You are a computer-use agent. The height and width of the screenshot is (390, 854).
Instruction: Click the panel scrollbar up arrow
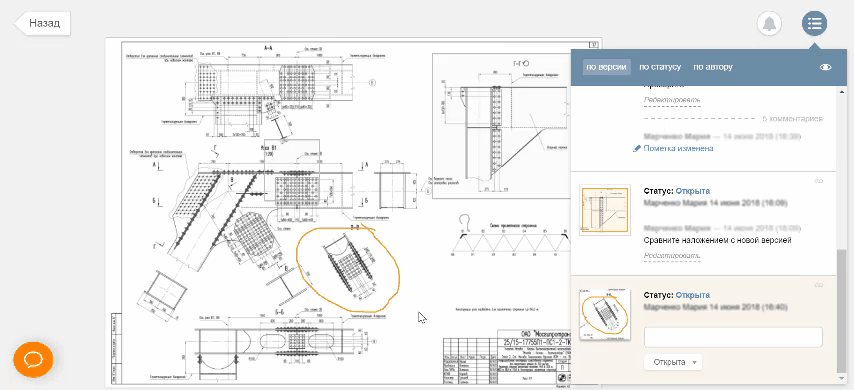point(841,93)
